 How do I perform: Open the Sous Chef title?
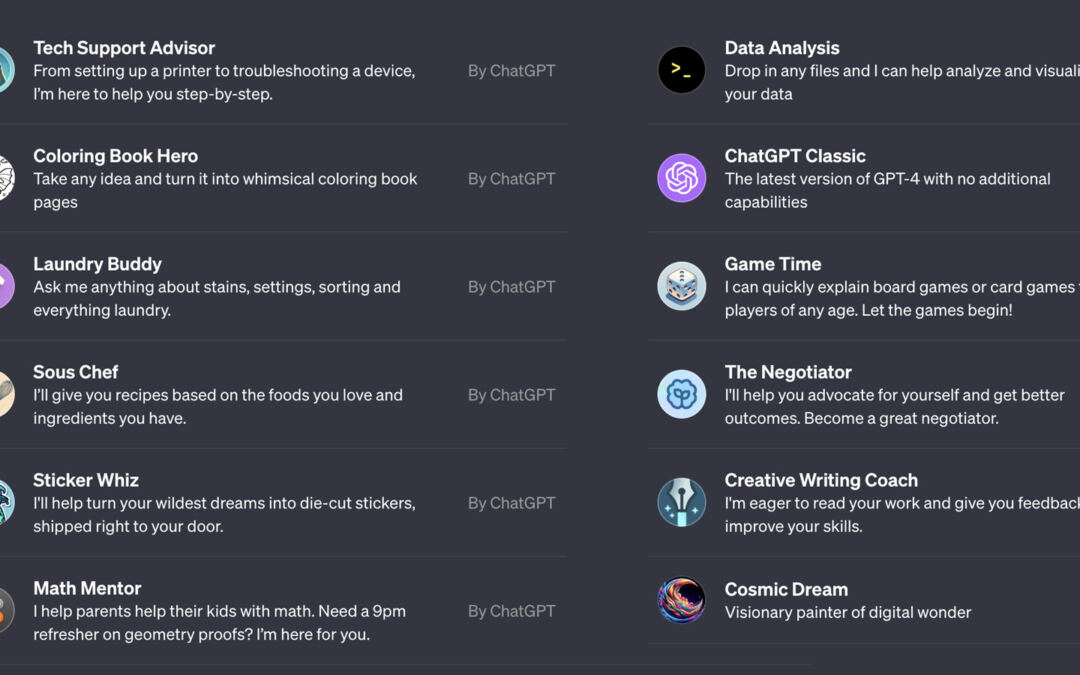click(76, 372)
